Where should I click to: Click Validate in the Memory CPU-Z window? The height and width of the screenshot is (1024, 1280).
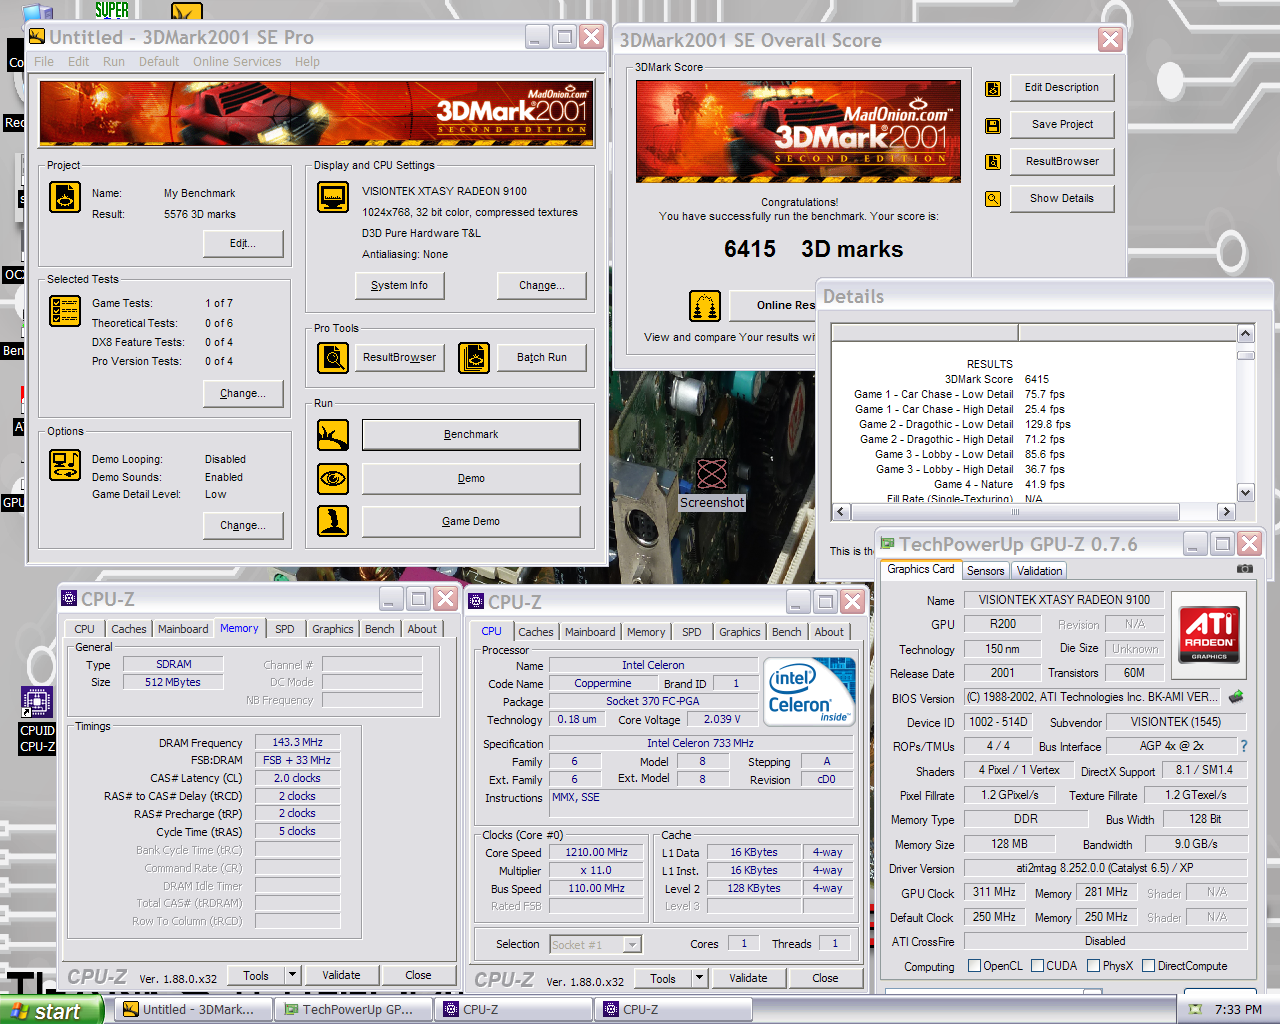pos(341,975)
